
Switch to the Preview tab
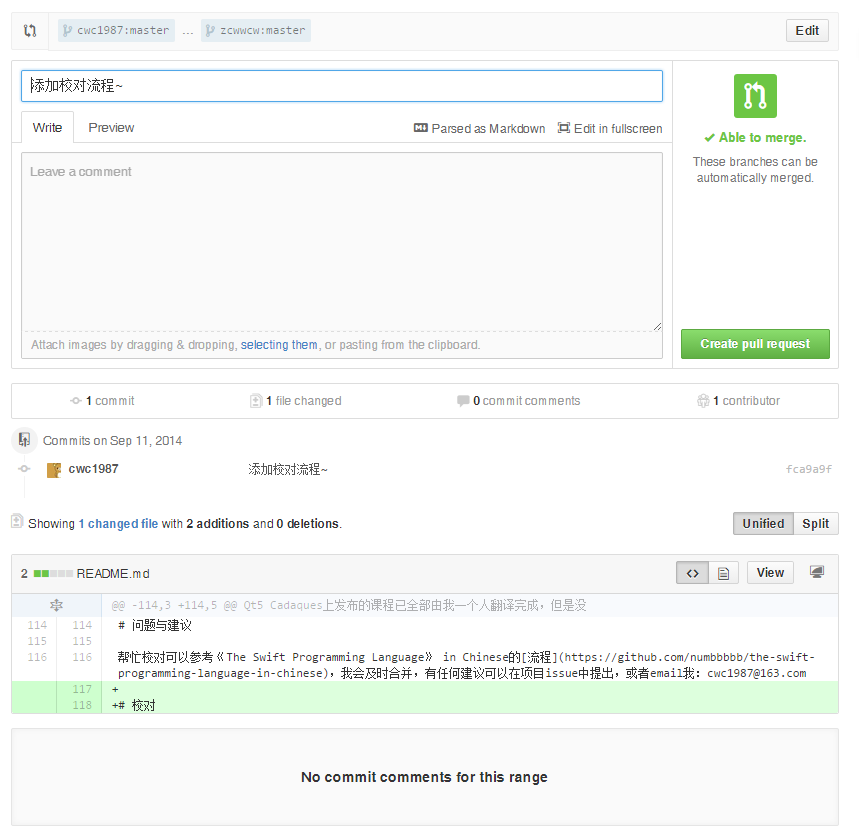point(111,128)
